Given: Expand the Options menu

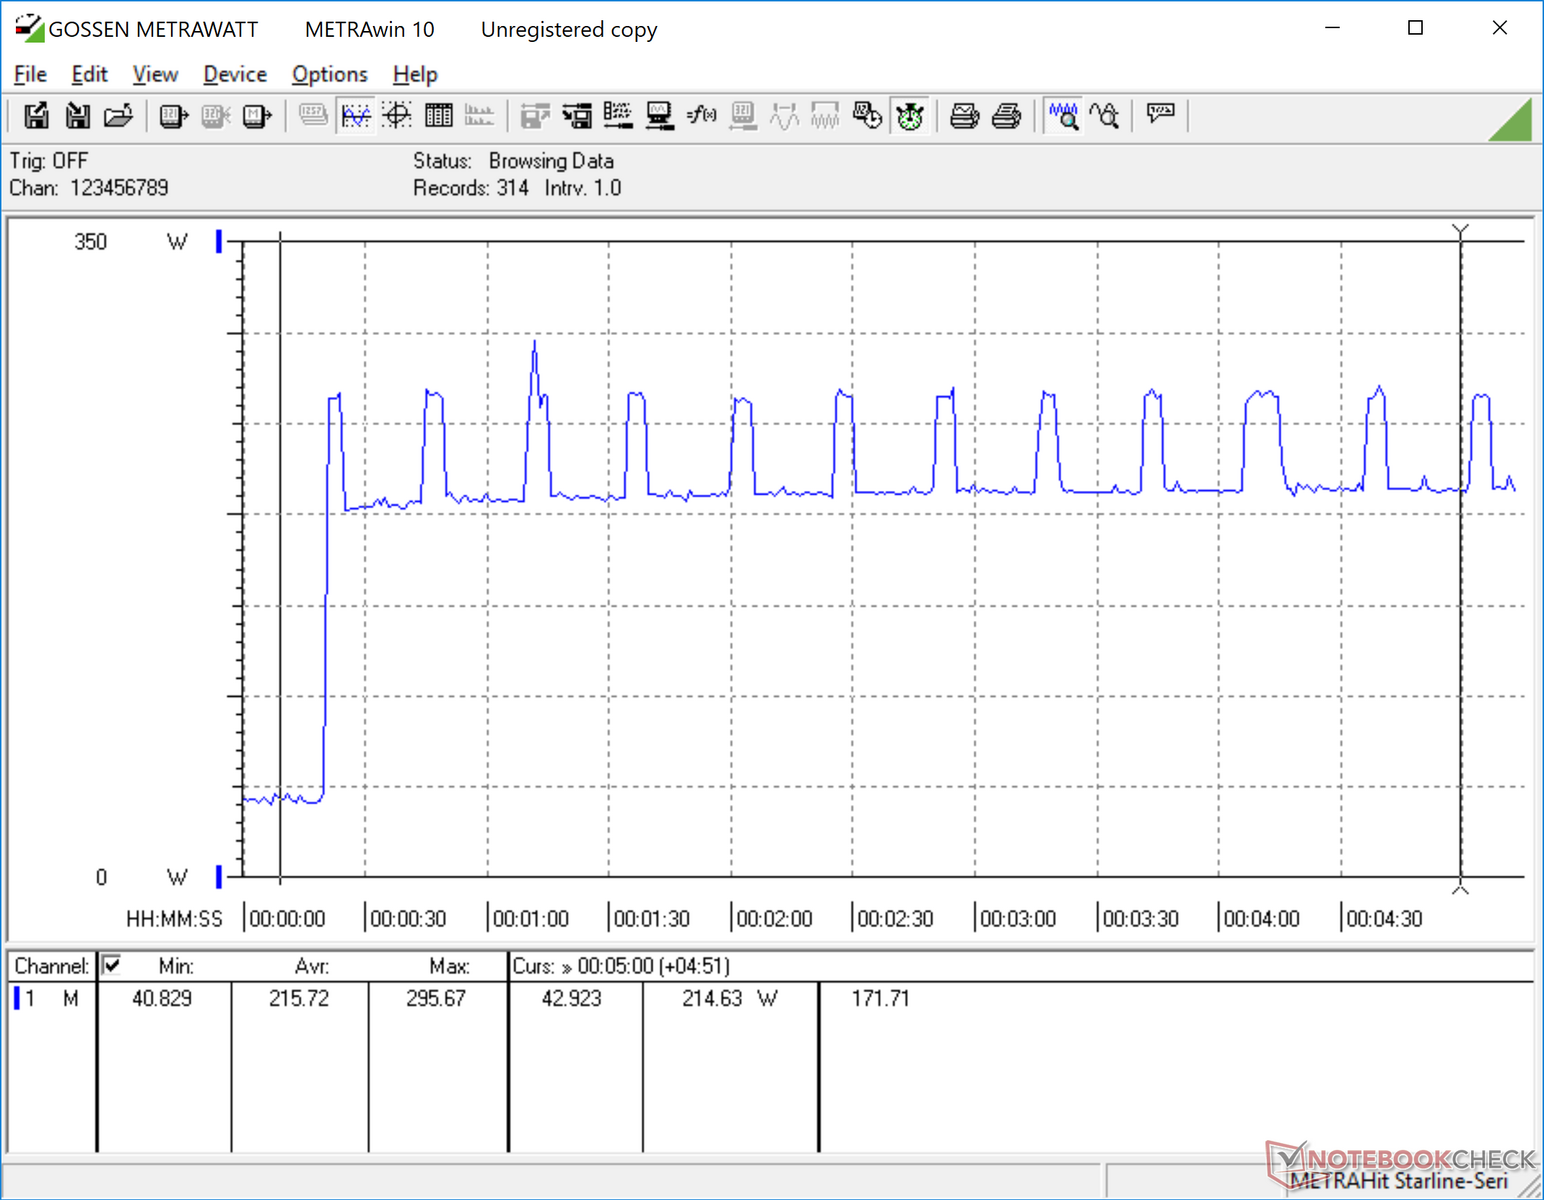Looking at the screenshot, I should tap(329, 74).
